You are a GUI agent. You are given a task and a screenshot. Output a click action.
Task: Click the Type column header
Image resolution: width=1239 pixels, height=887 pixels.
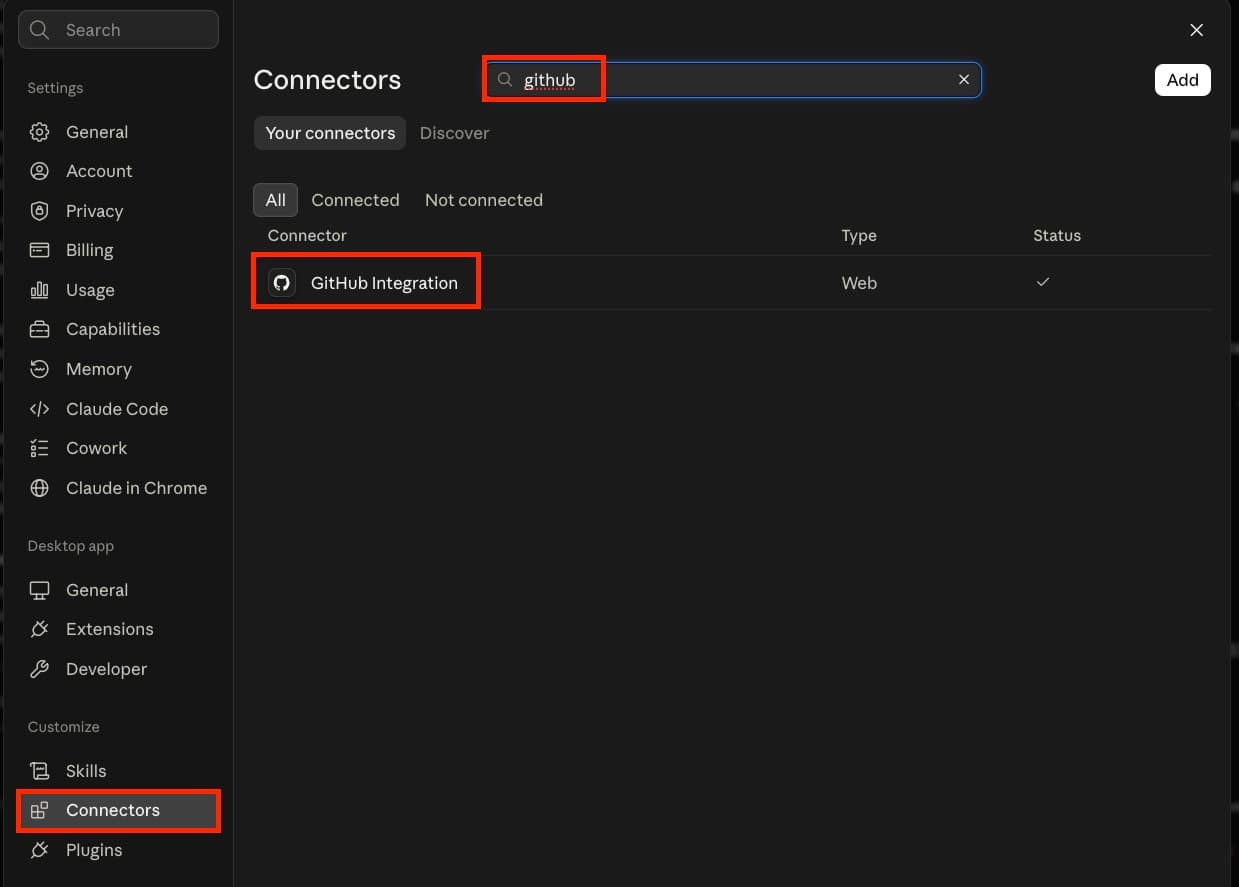(859, 236)
